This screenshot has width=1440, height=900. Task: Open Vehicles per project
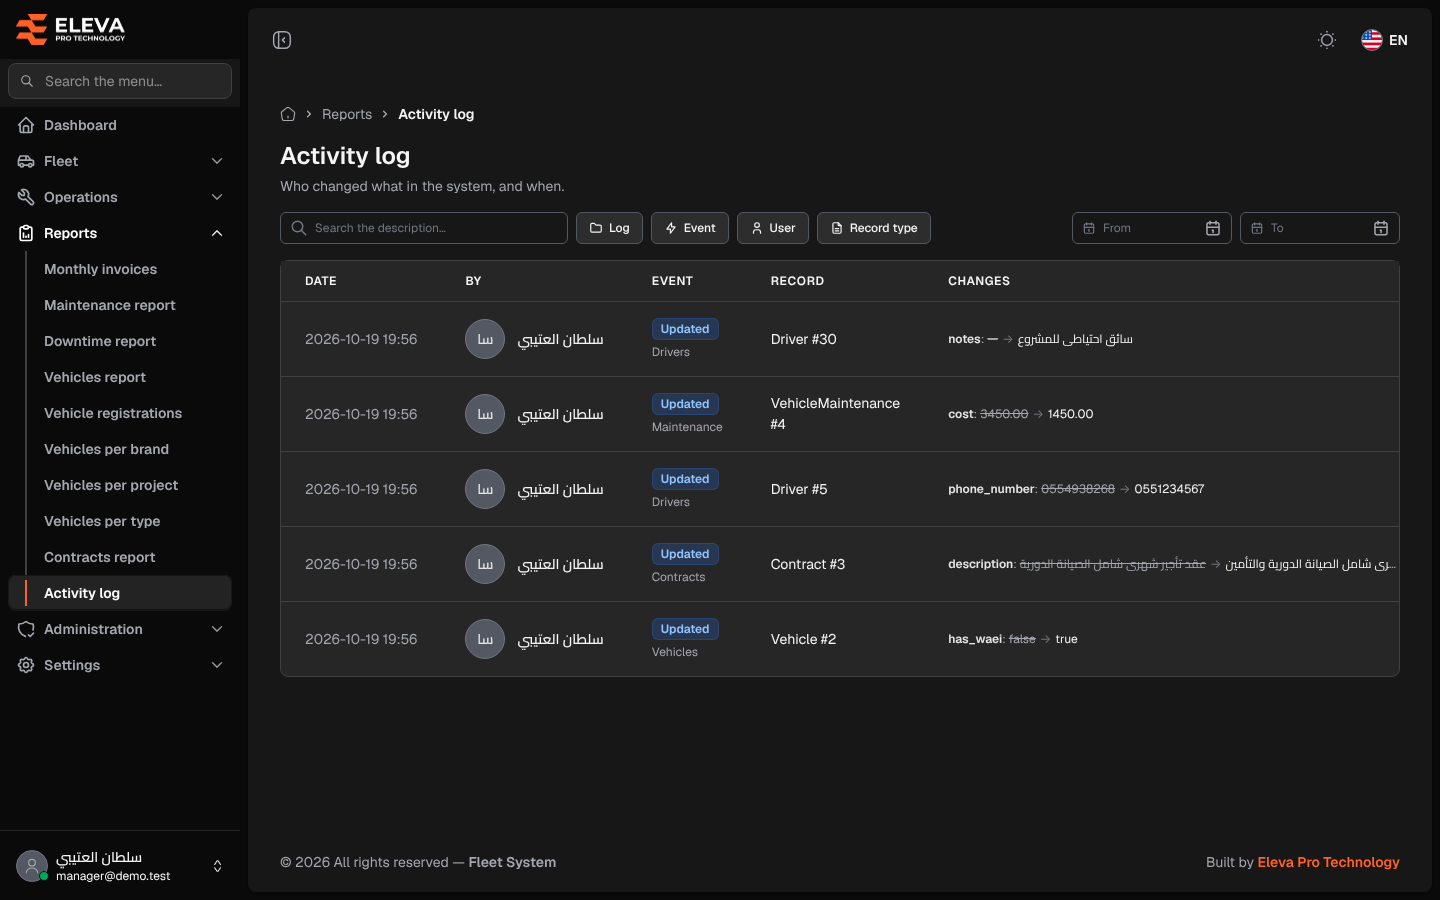pyautogui.click(x=111, y=485)
